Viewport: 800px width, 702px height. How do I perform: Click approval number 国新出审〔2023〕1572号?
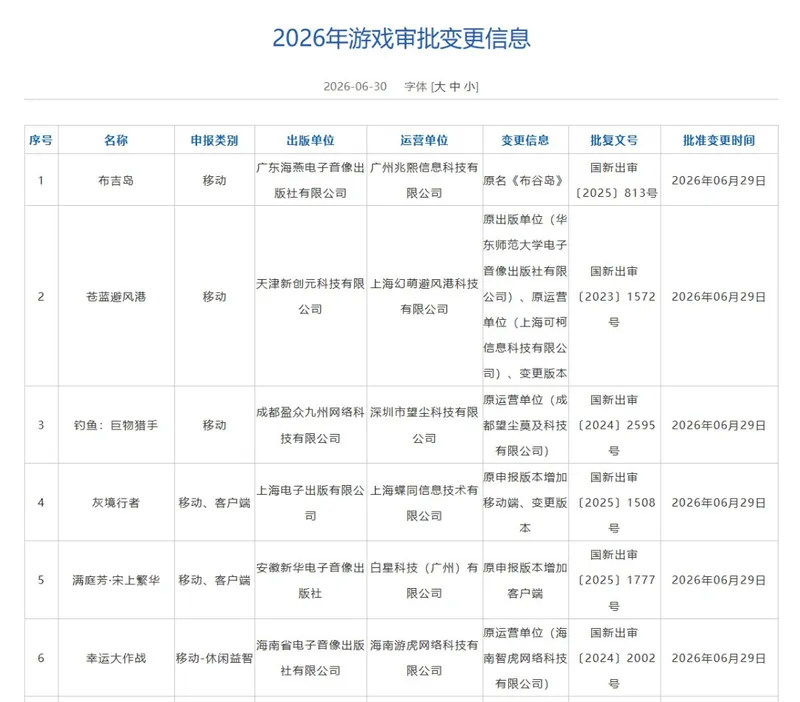pos(616,296)
